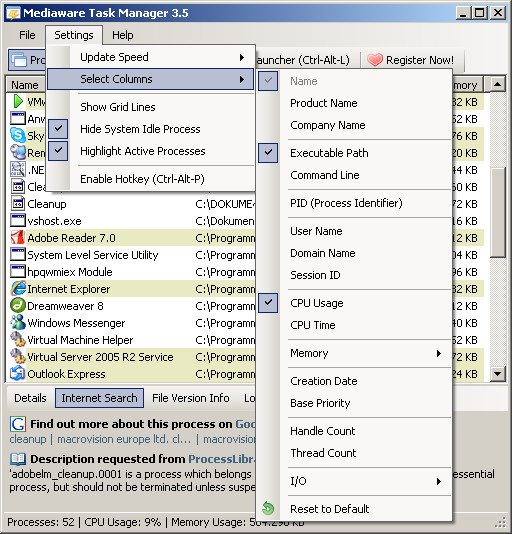Select Domain Name column entry
The width and height of the screenshot is (512, 534).
354,253
